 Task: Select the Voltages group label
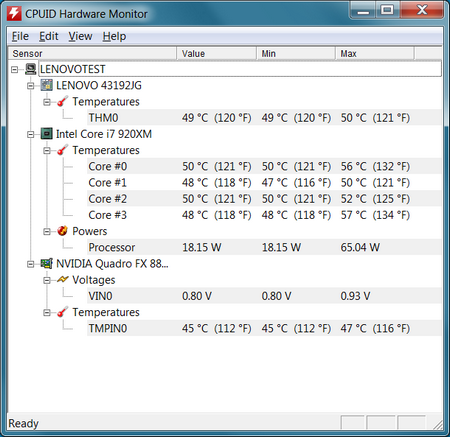tap(94, 280)
